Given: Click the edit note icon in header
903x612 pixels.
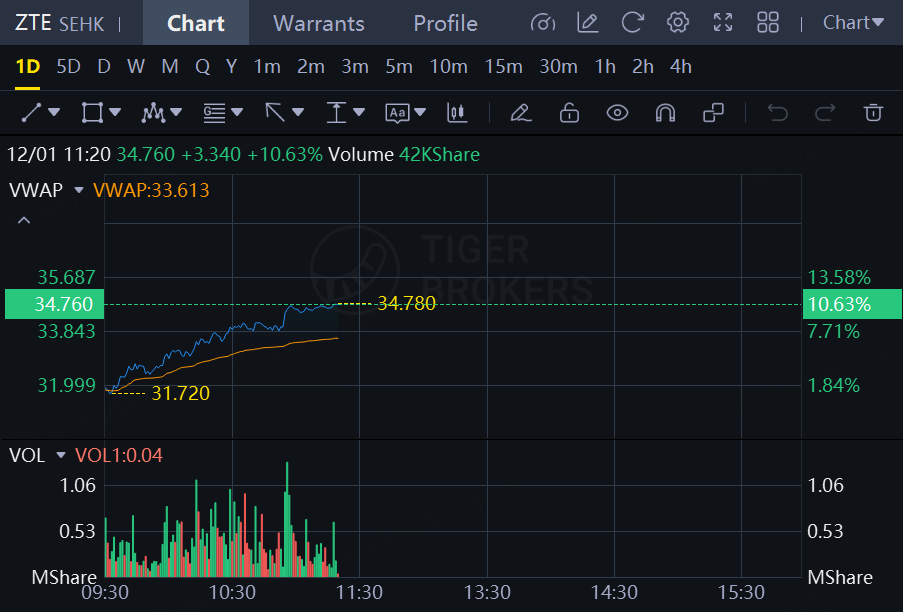Looking at the screenshot, I should click(x=587, y=22).
